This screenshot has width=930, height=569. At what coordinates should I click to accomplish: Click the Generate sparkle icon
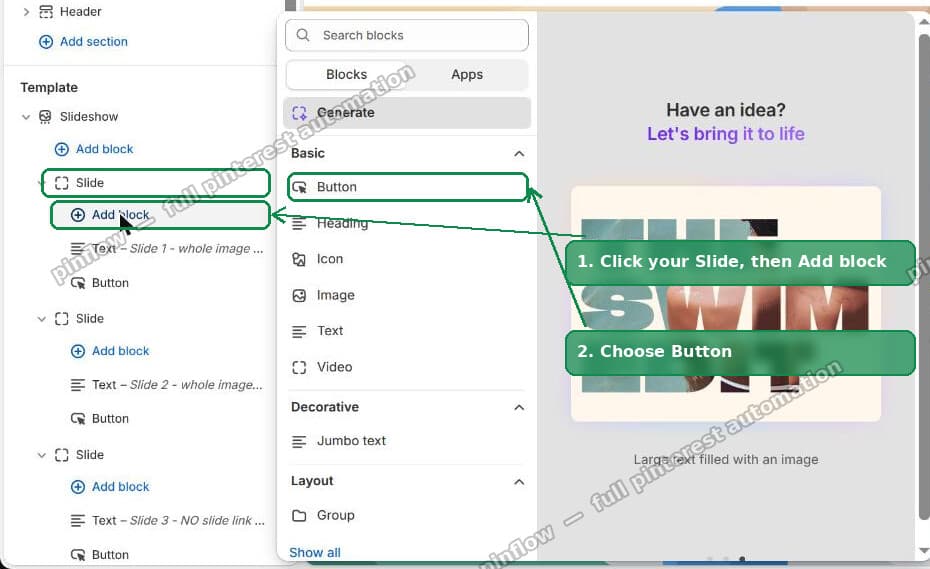tap(300, 113)
